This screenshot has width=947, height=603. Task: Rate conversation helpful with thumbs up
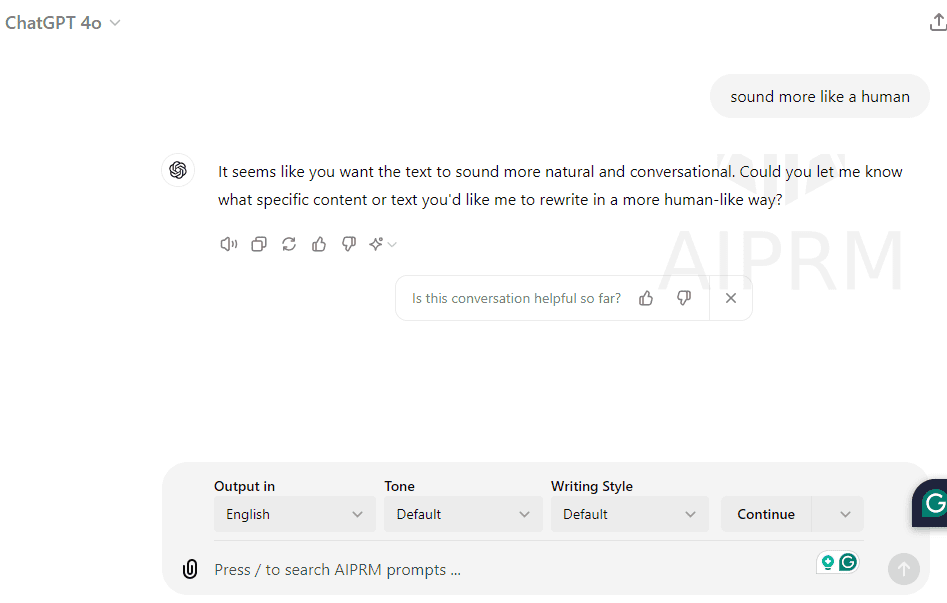coord(646,298)
